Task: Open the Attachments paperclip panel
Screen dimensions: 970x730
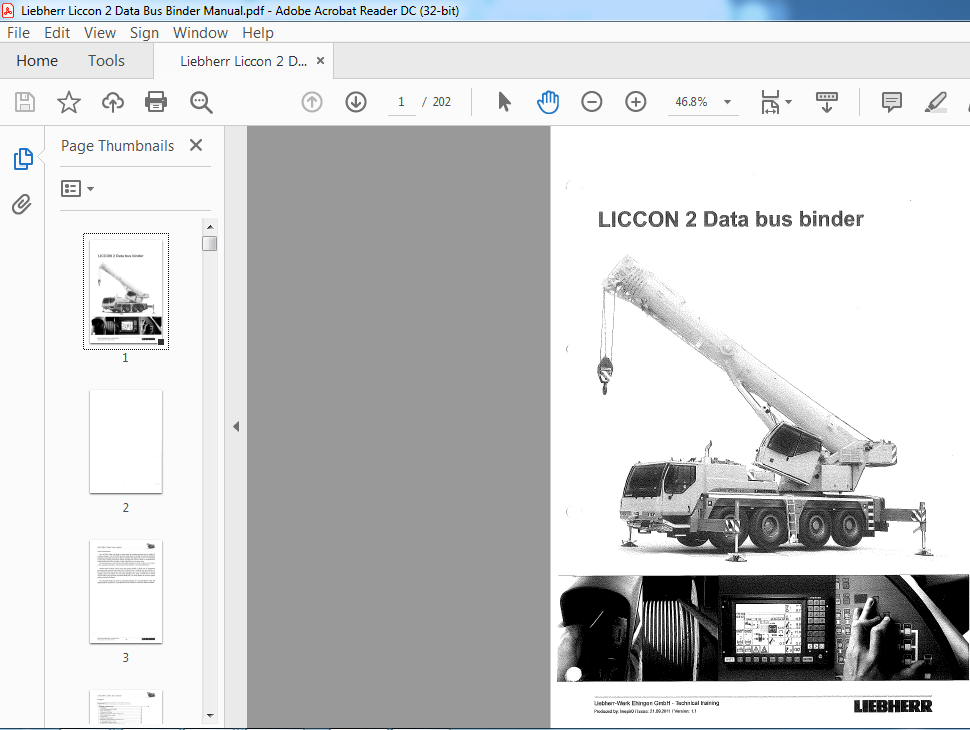Action: (x=22, y=204)
